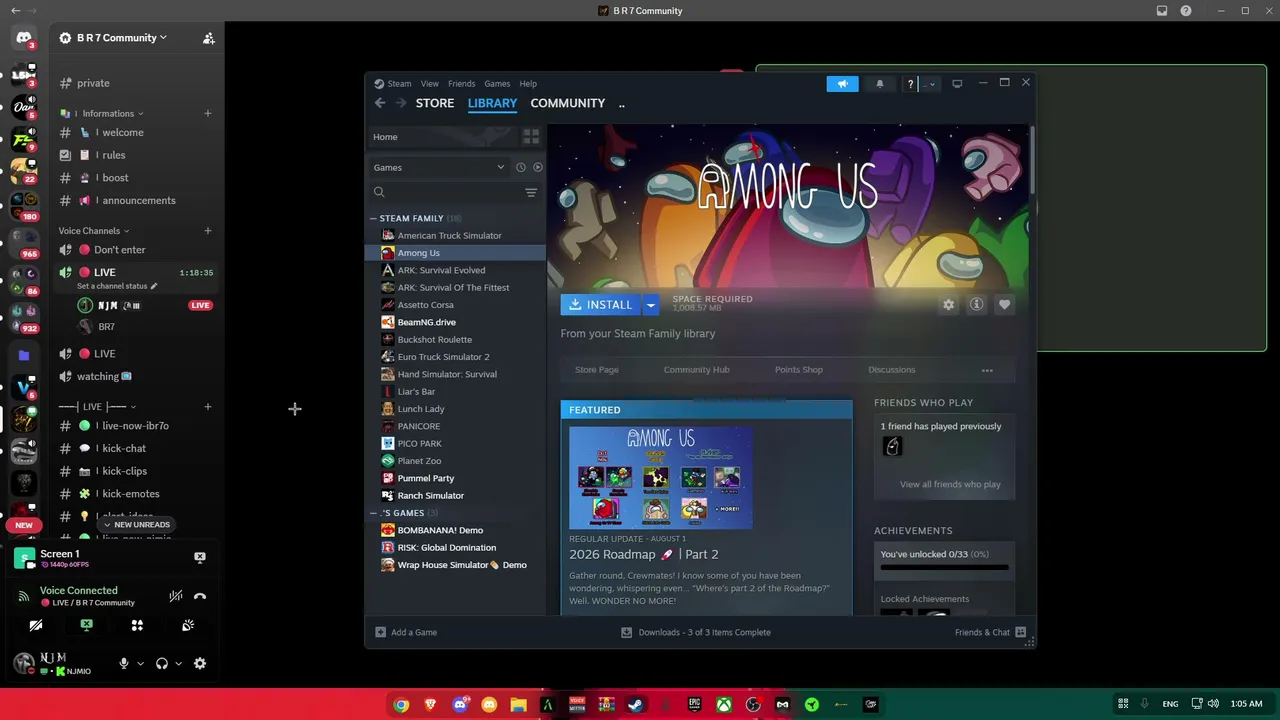Viewport: 1280px width, 720px height.
Task: Open Among Us Community Hub
Action: (x=697, y=370)
